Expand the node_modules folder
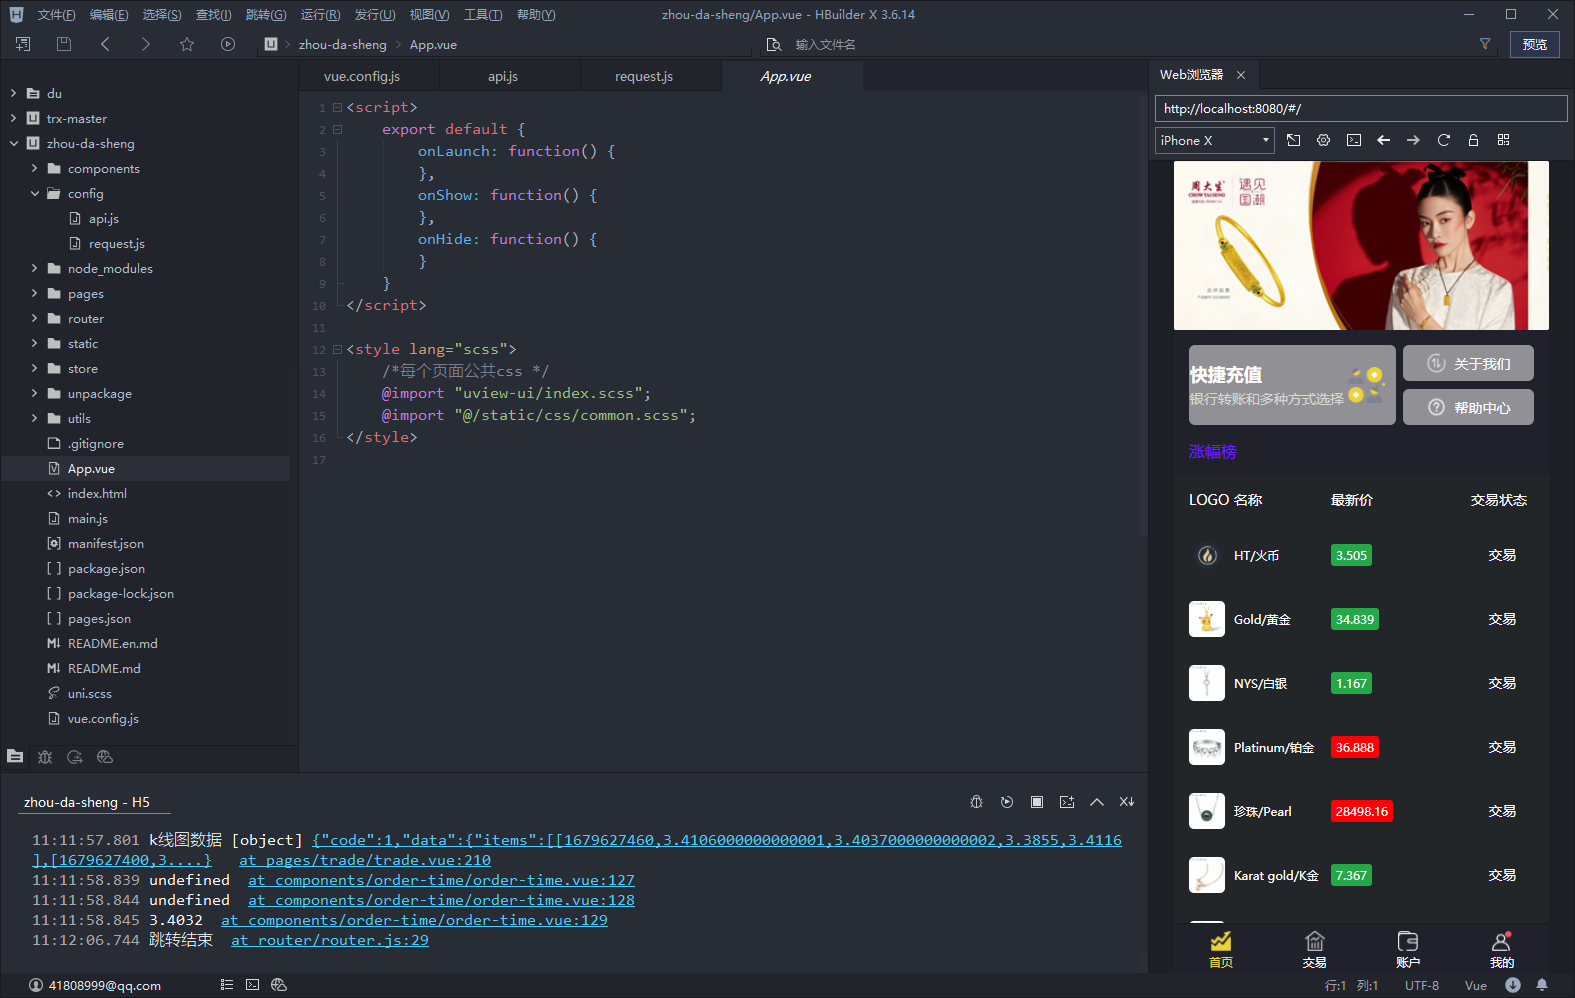Image resolution: width=1575 pixels, height=998 pixels. (x=35, y=268)
